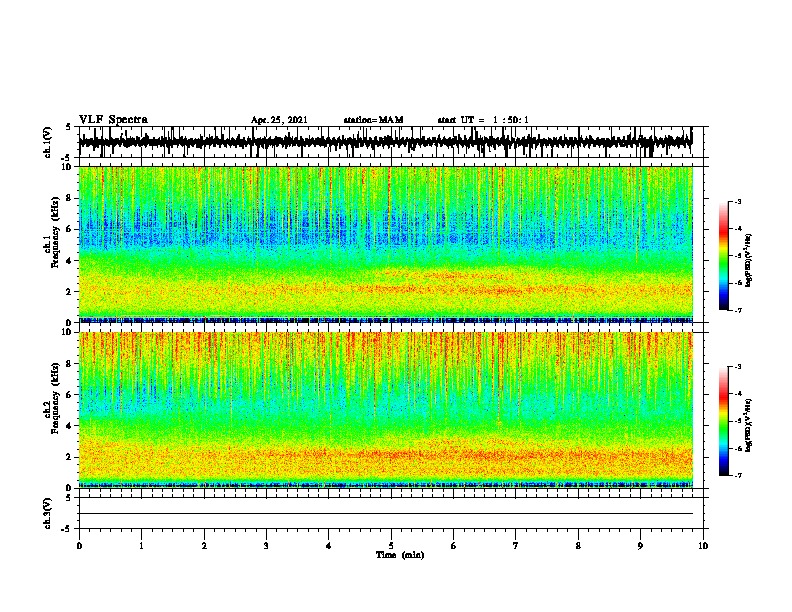This screenshot has height=612, width=792.
Task: Click the "-3" tick on the ch.1 colorbar
Action: coord(738,201)
